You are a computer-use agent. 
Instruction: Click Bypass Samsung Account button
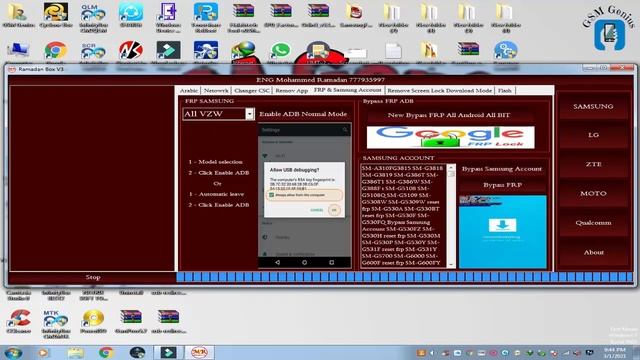(x=502, y=169)
